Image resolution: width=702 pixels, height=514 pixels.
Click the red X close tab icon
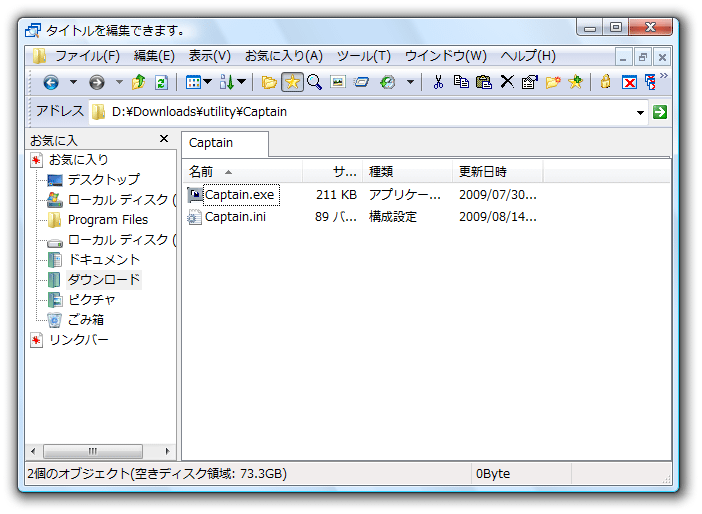click(629, 83)
